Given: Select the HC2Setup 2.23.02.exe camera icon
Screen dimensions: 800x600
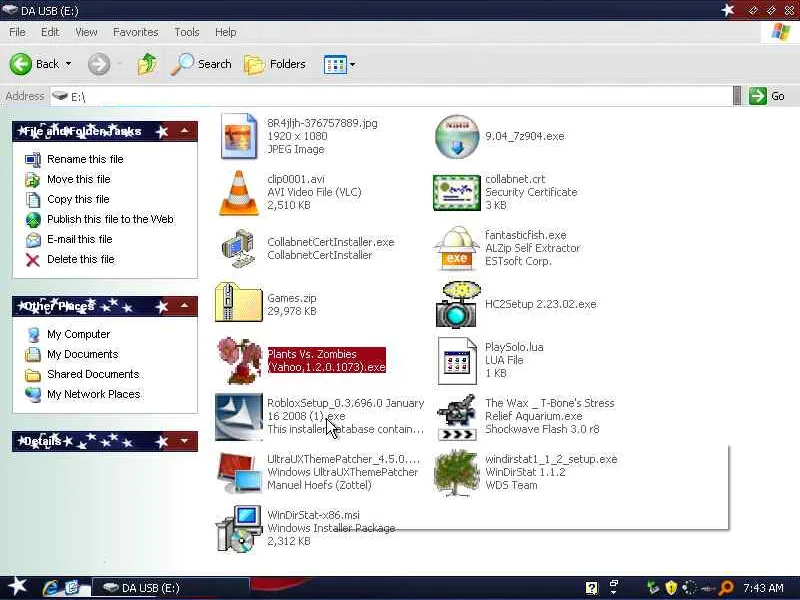Looking at the screenshot, I should coord(458,304).
